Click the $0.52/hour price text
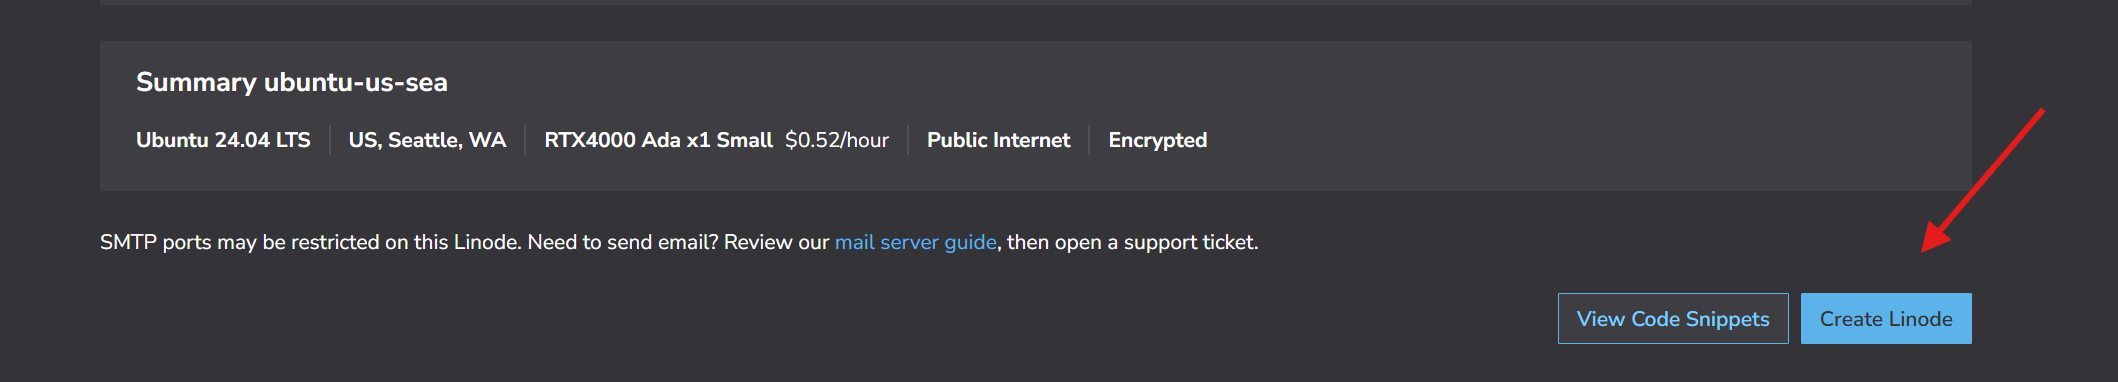Image resolution: width=2118 pixels, height=382 pixels. 837,140
